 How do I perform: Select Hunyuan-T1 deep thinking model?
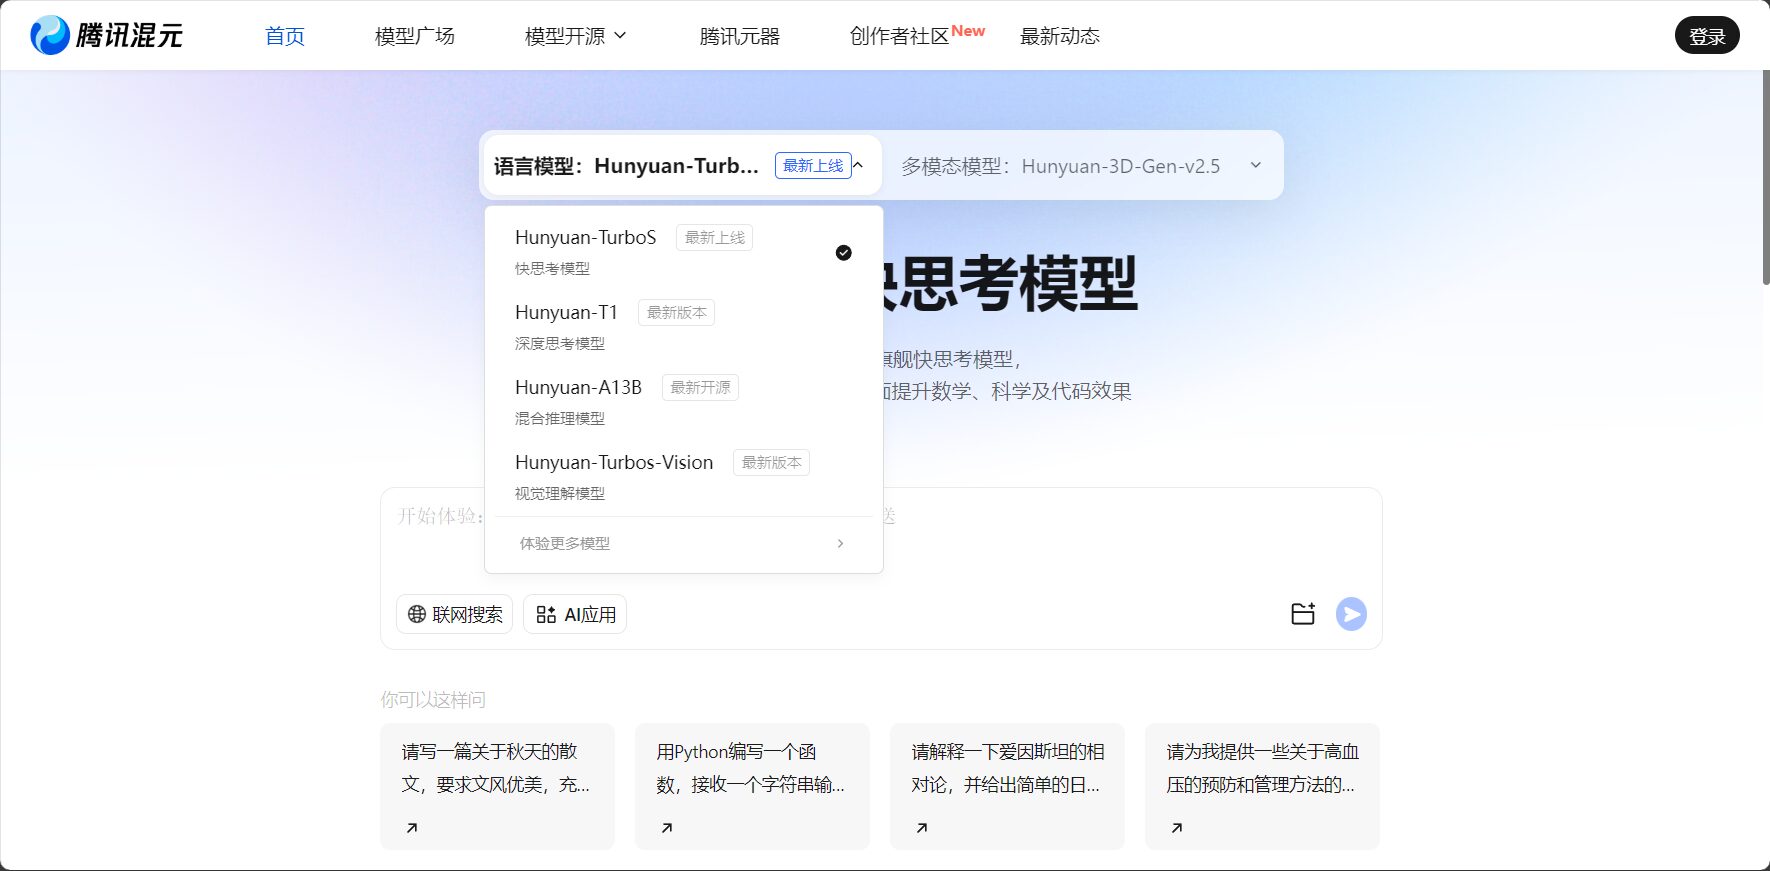click(x=684, y=327)
